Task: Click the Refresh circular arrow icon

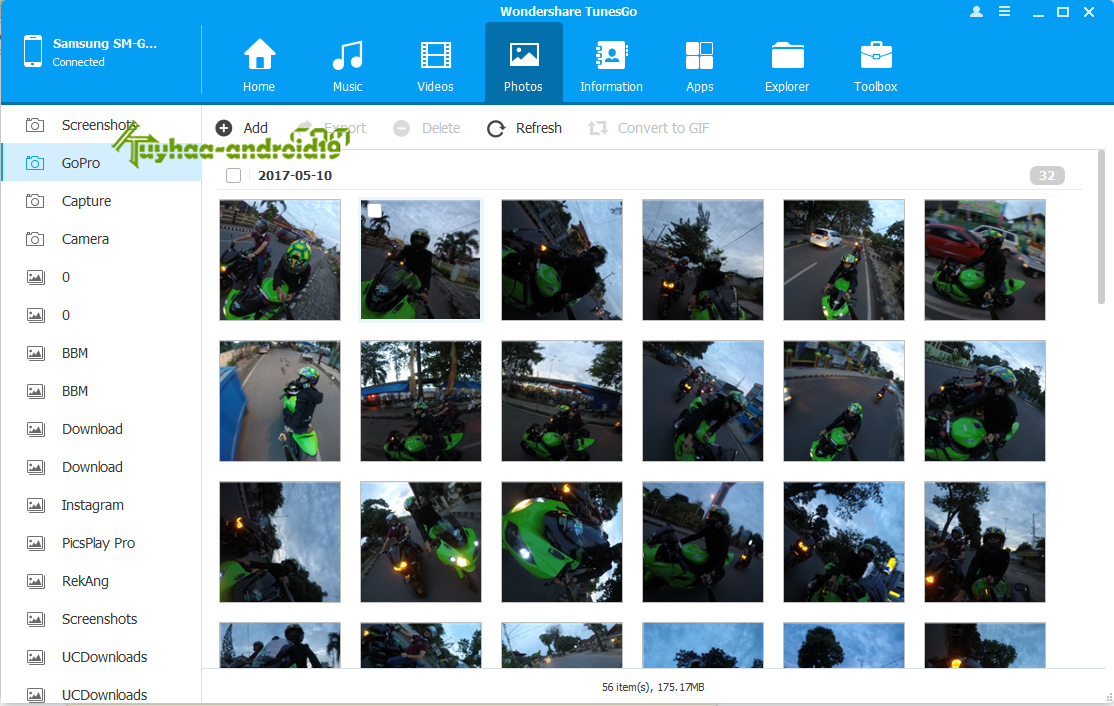Action: tap(496, 129)
